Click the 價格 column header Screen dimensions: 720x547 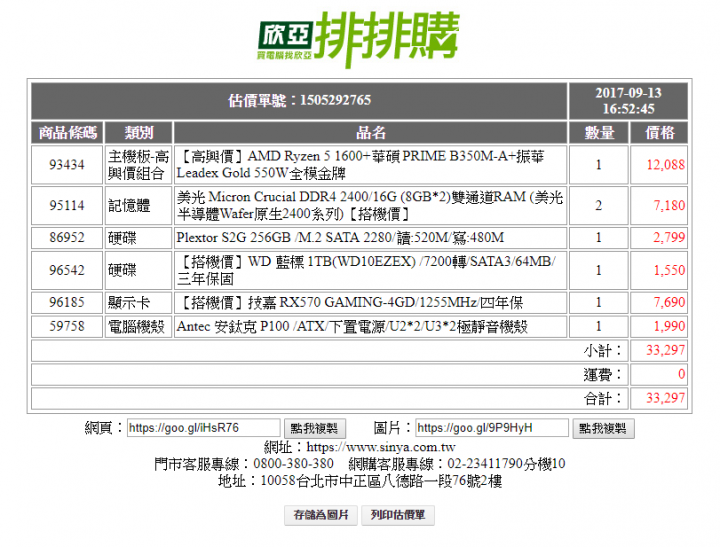pos(659,133)
